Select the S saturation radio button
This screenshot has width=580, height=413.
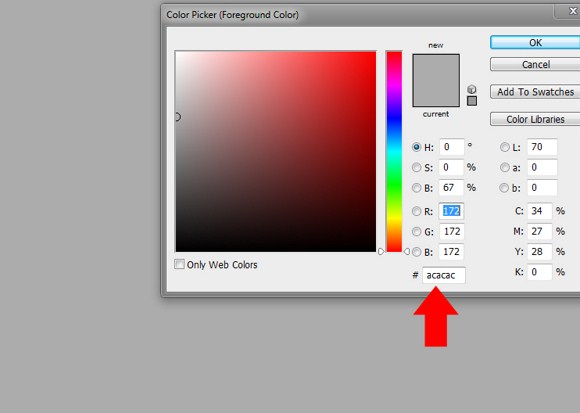417,167
